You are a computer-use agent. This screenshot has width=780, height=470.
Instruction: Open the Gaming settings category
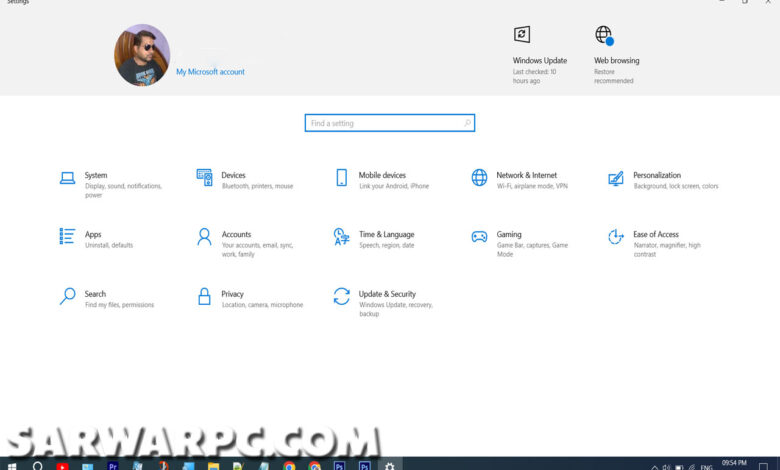[519, 243]
